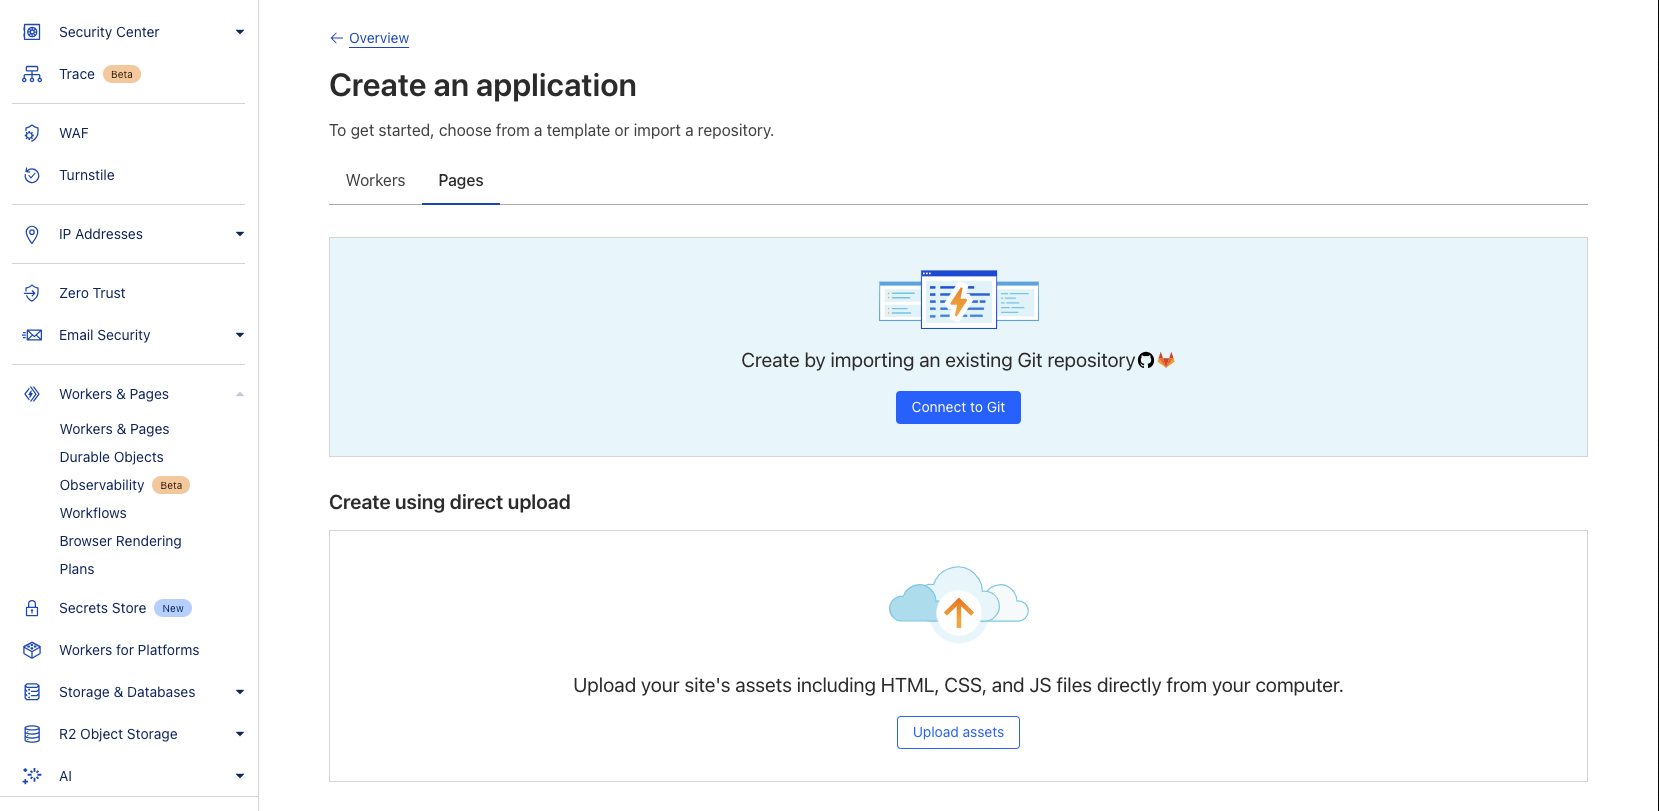
Task: Click the Connect to Git button
Action: (x=958, y=407)
